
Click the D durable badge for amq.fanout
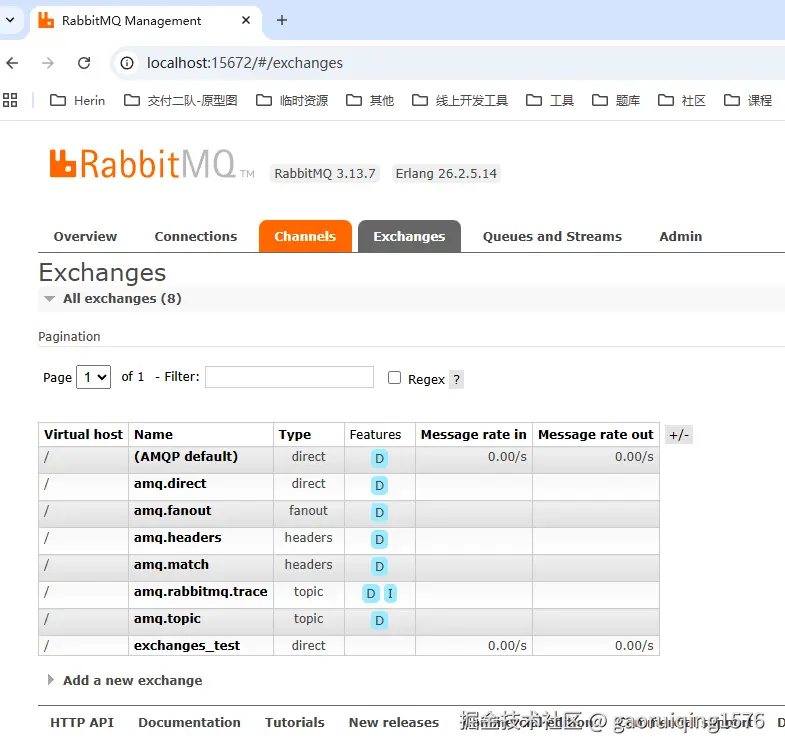379,512
